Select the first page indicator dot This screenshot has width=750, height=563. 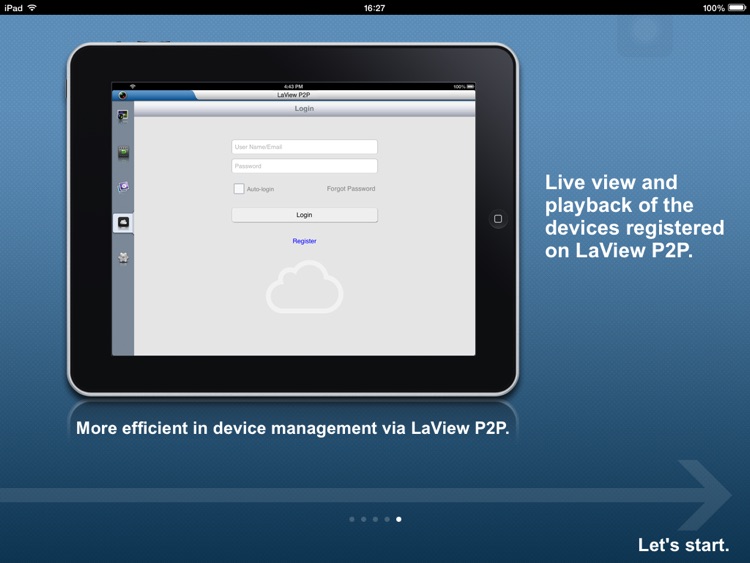tap(352, 519)
